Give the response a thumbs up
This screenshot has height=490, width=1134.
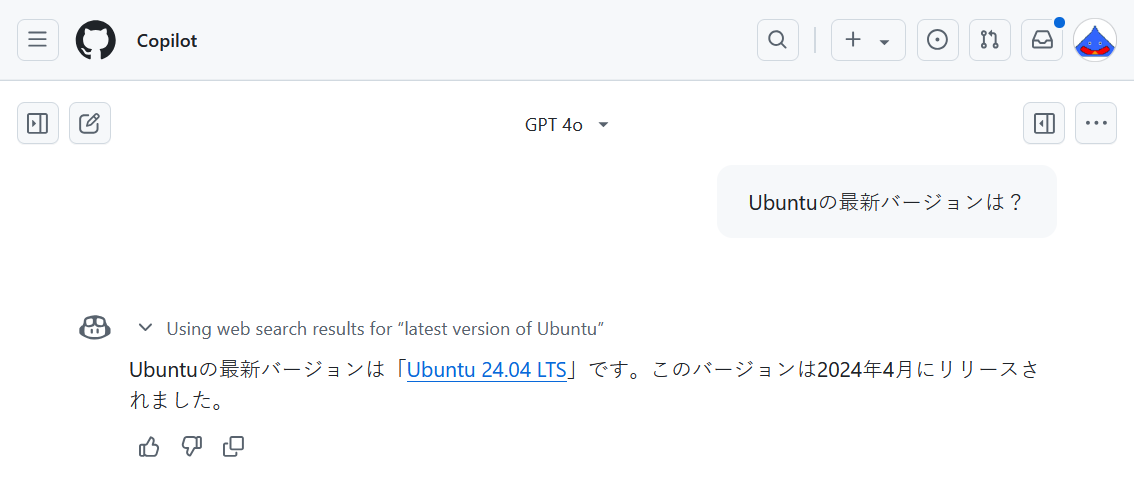(x=149, y=447)
